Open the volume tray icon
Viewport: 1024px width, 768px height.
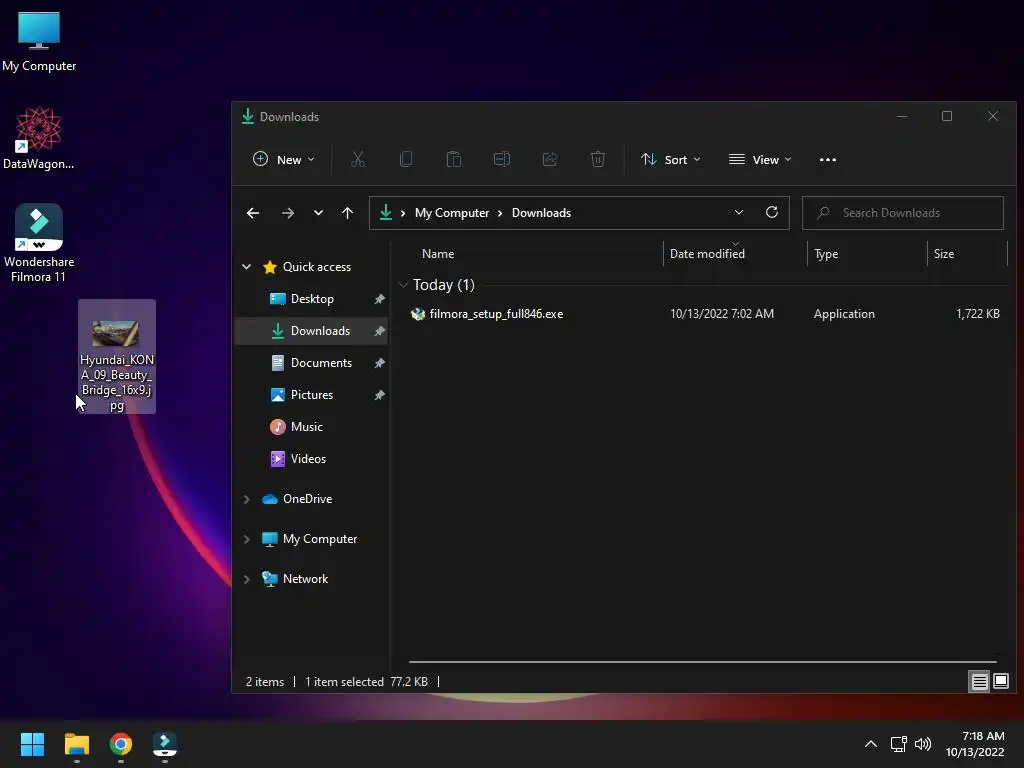(923, 744)
